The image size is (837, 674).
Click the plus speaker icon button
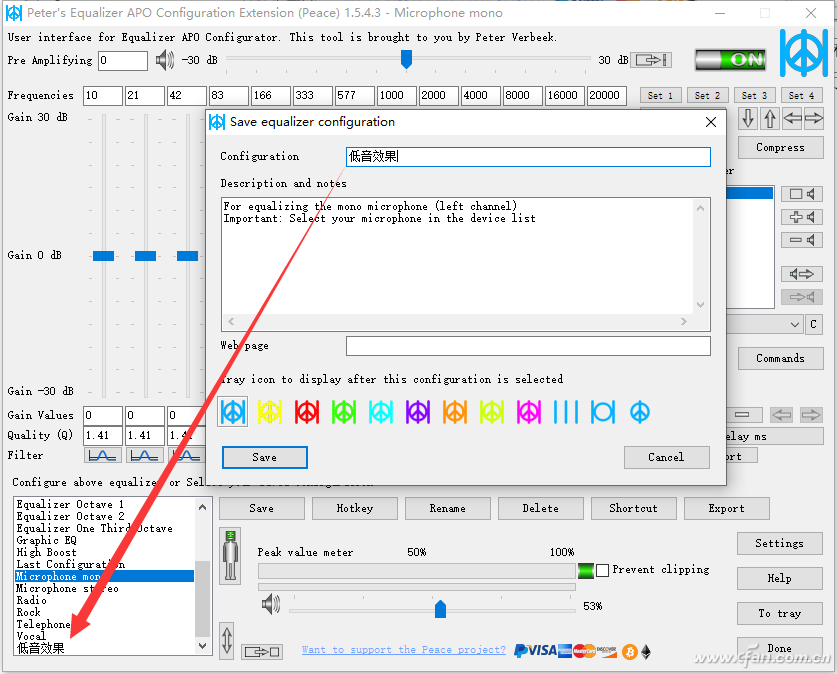[802, 217]
